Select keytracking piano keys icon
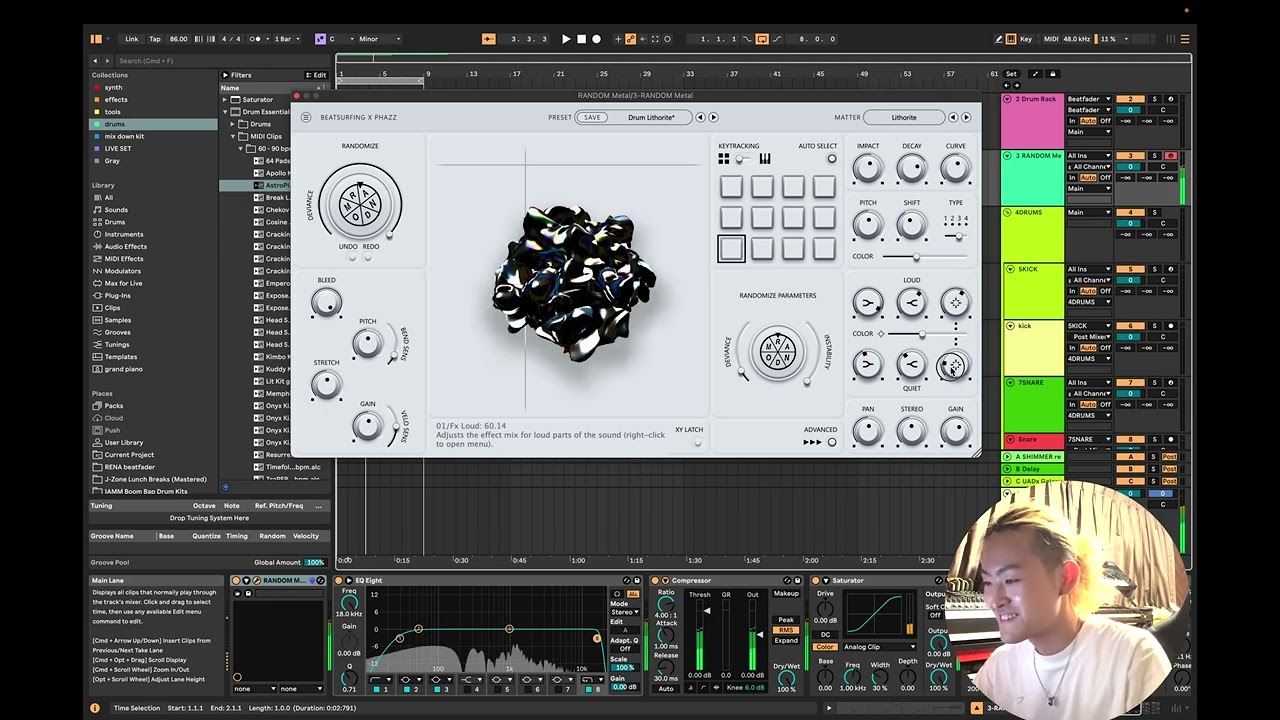 click(x=765, y=159)
